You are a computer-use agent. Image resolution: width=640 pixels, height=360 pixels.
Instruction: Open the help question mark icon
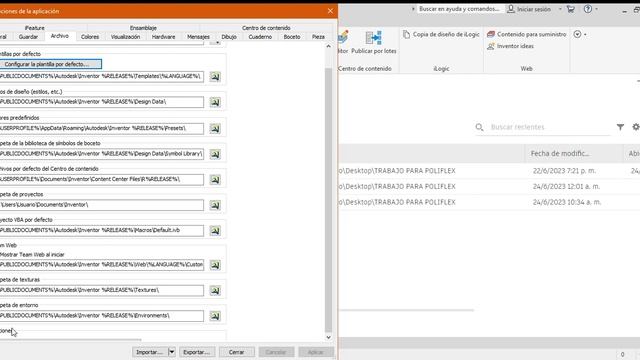[588, 9]
